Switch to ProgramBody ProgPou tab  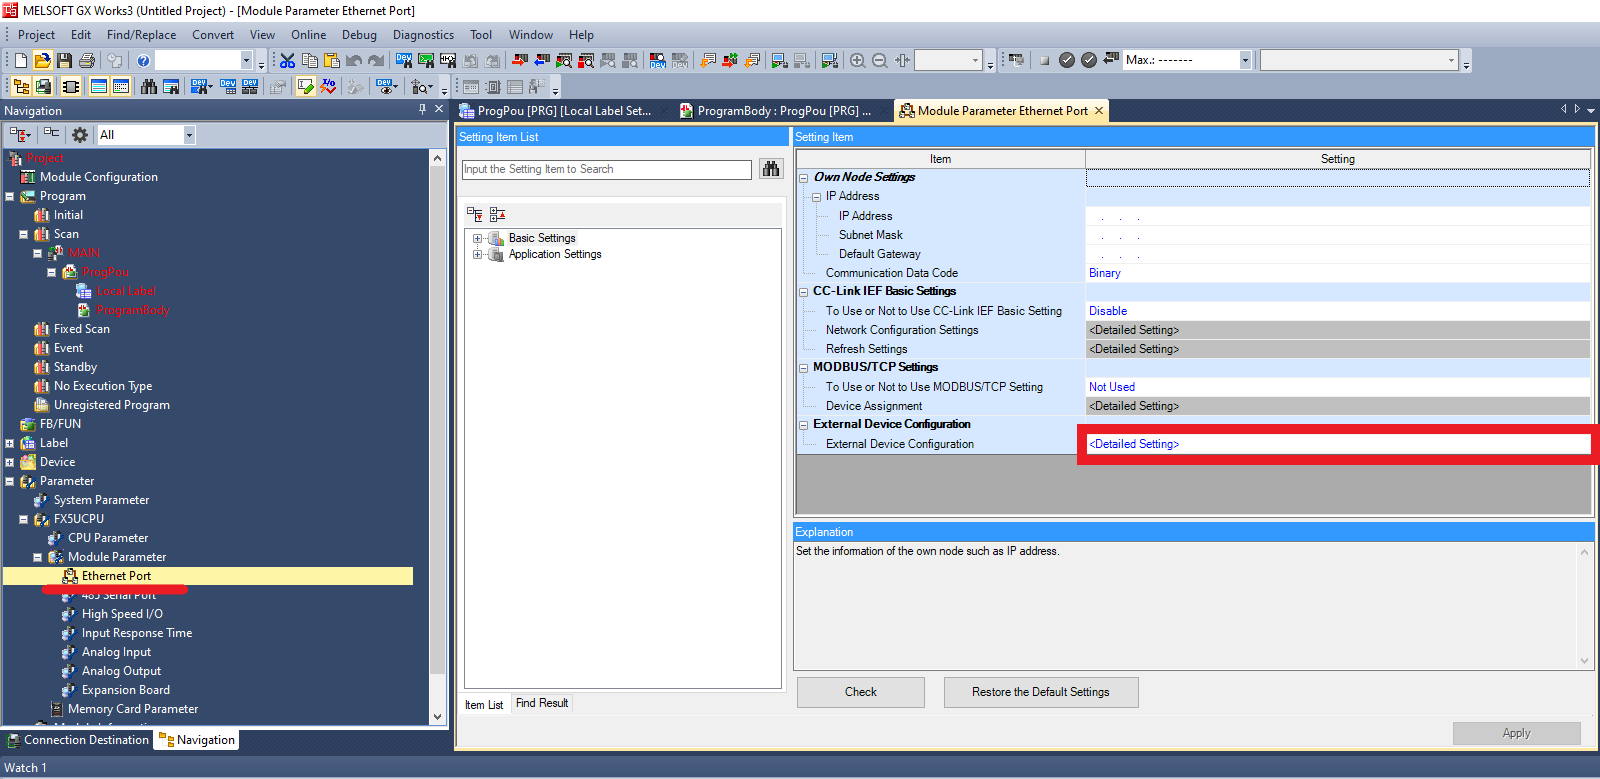(776, 111)
